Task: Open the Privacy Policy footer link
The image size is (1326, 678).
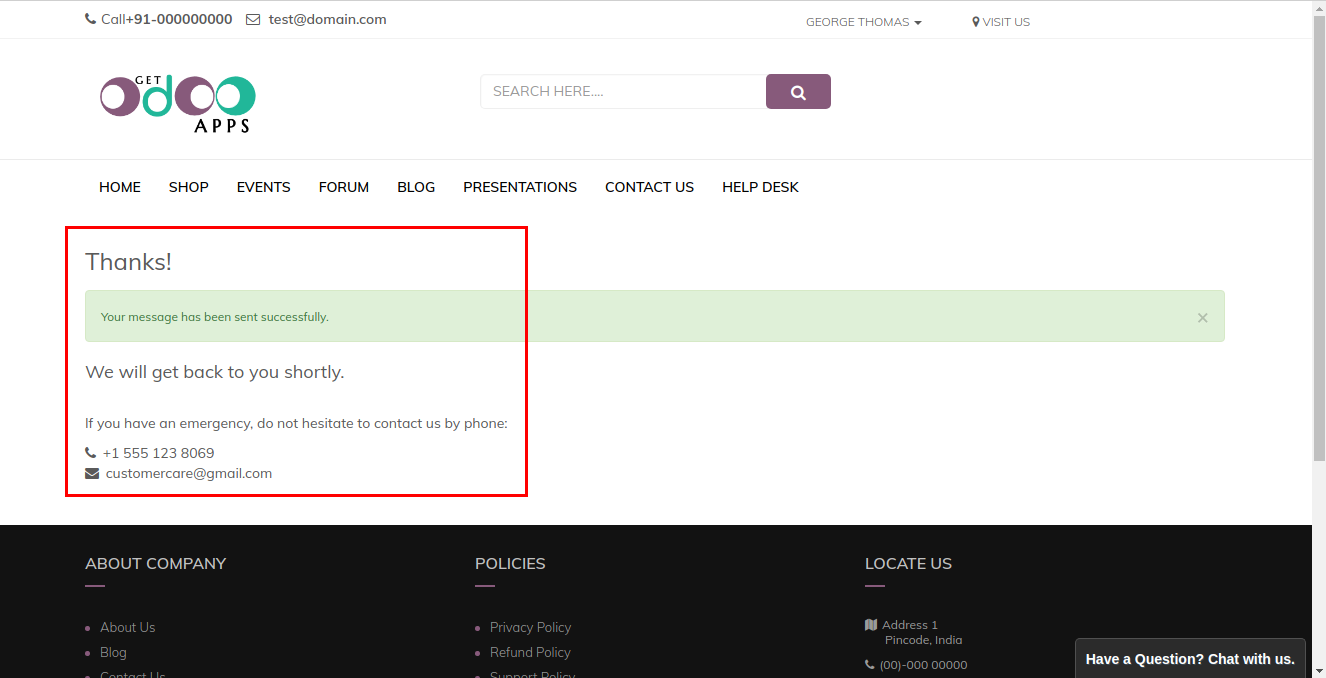Action: coord(530,628)
